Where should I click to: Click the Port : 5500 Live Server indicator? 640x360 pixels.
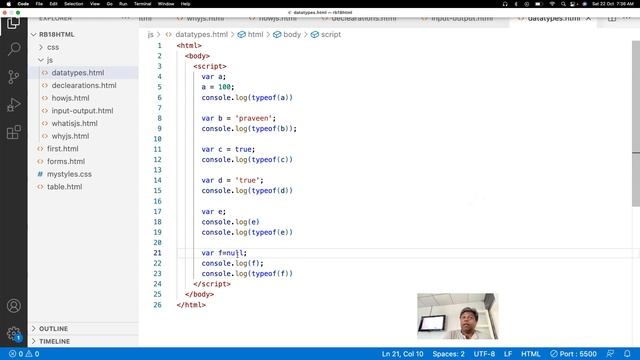(x=573, y=354)
